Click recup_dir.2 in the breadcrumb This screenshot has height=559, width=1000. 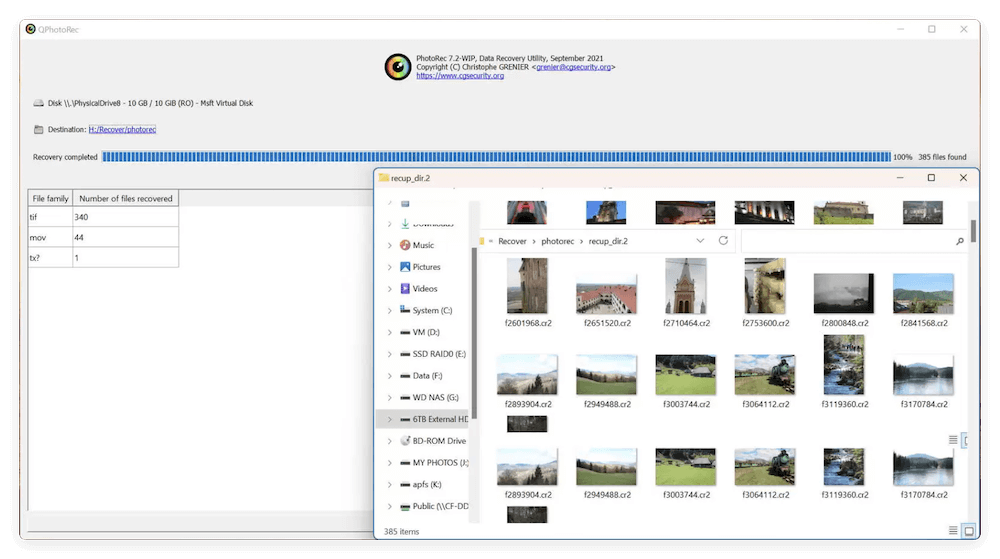pos(608,241)
